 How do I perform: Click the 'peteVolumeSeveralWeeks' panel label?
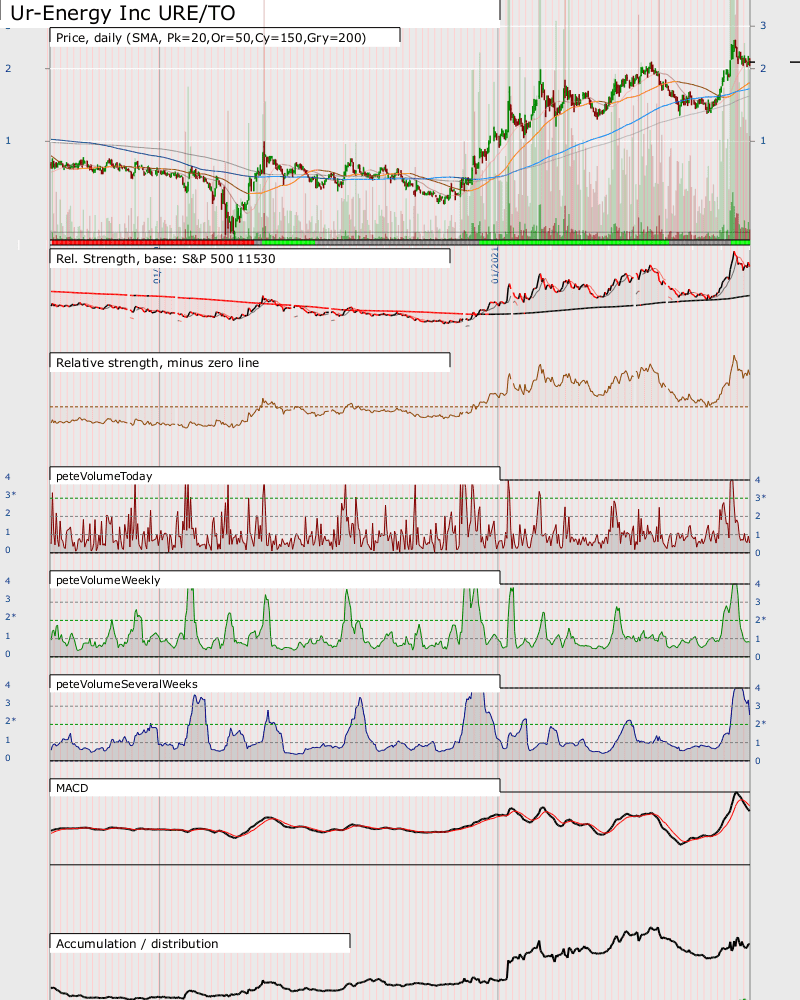point(127,684)
